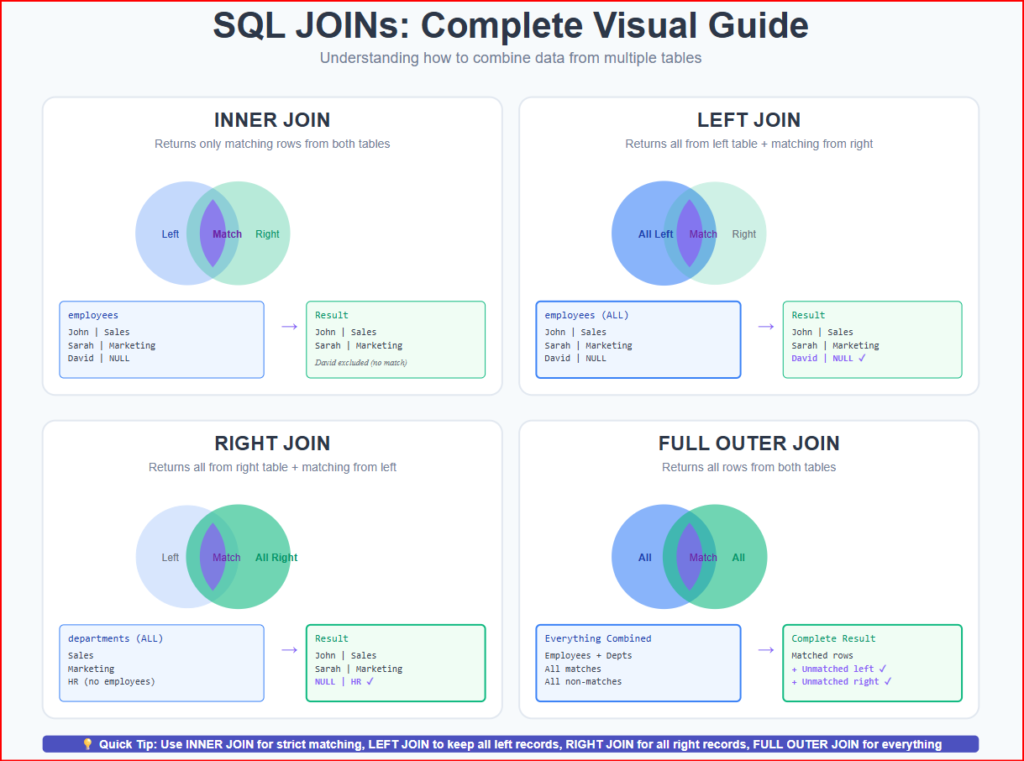Click 'Matched rows' line
The image size is (1024, 761).
(822, 655)
